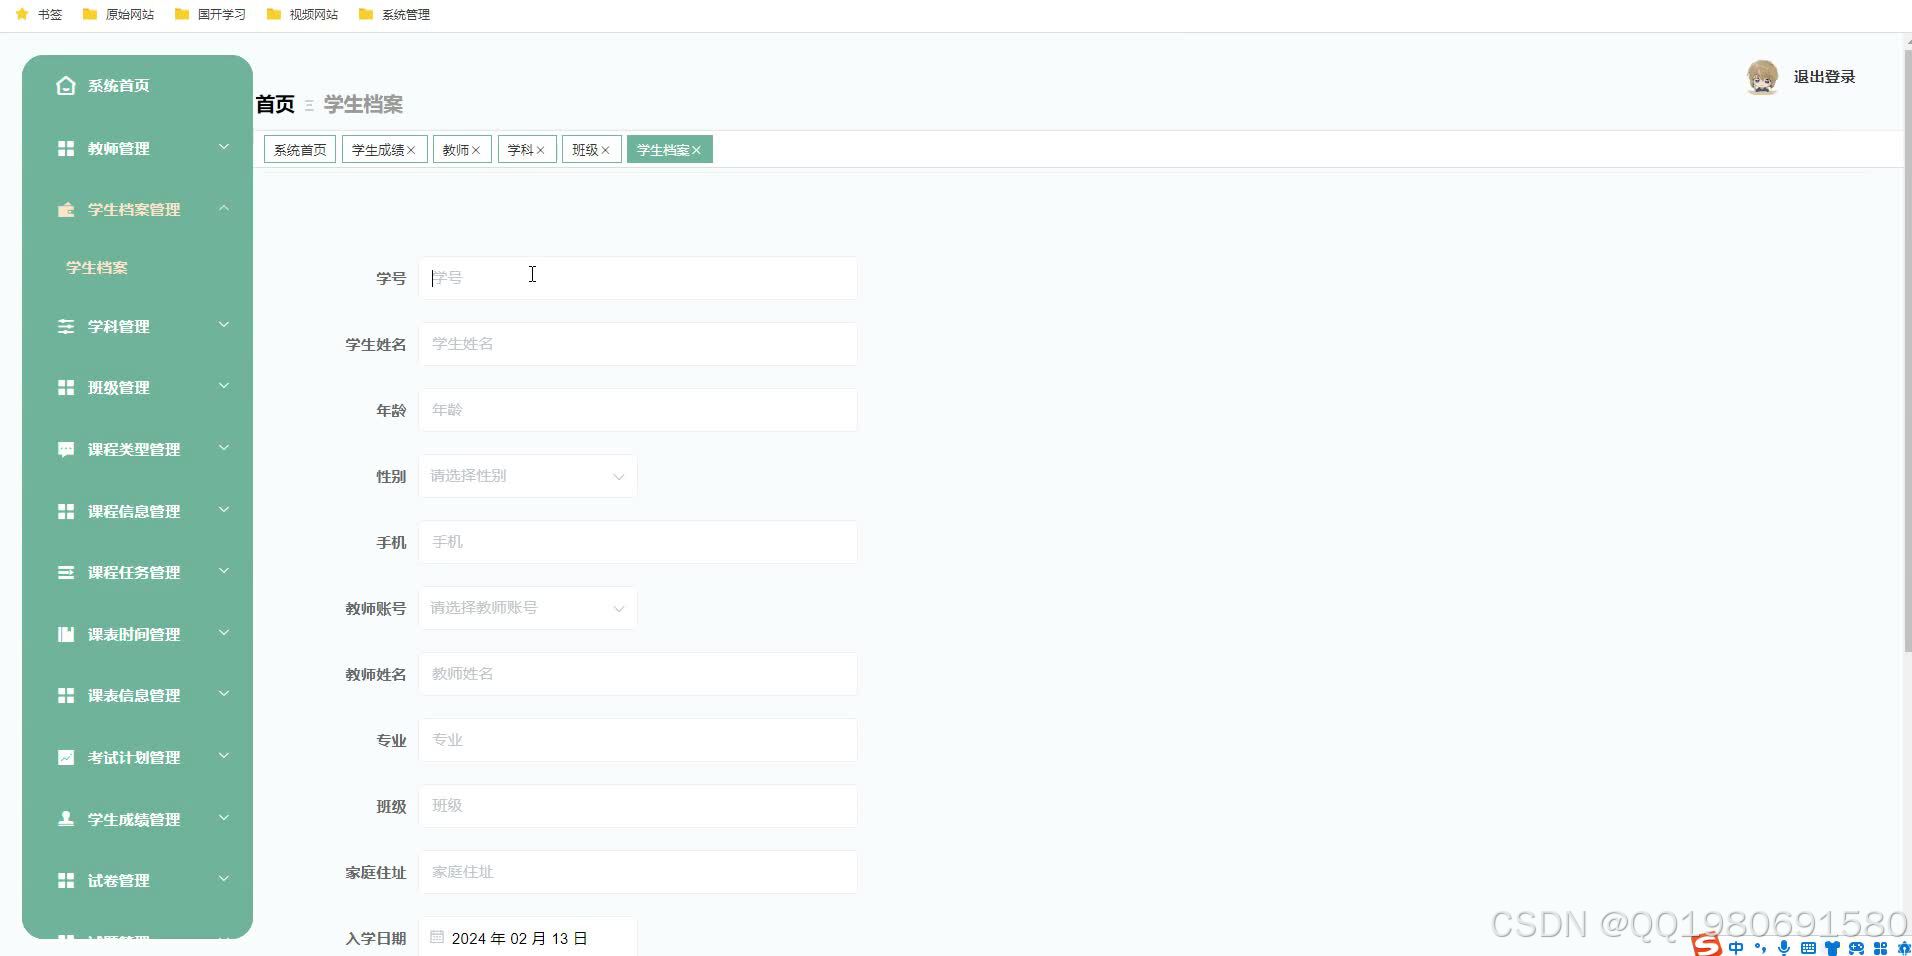Viewport: 1912px width, 956px height.
Task: Click the grid icon beside 班级管理
Action: [66, 387]
